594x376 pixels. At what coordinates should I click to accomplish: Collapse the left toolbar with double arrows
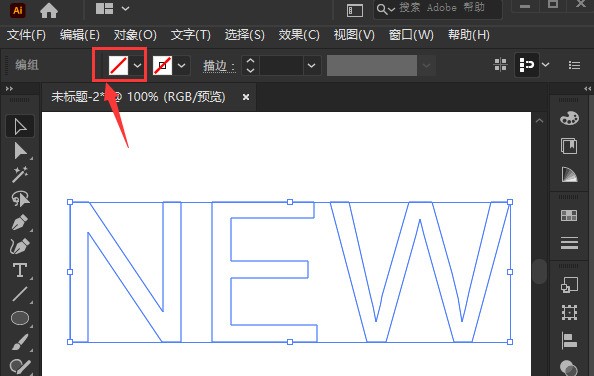point(9,89)
